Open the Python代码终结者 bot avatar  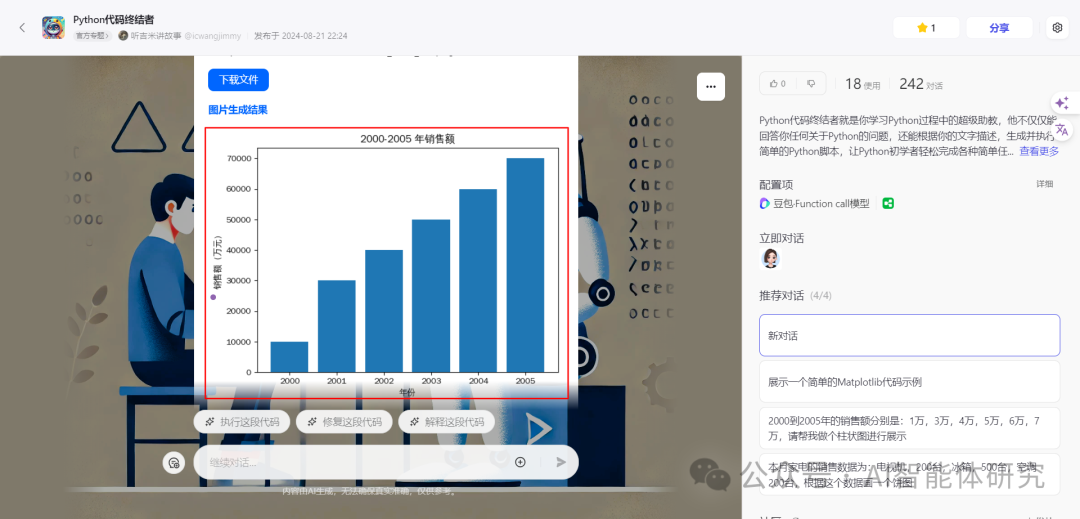53,28
